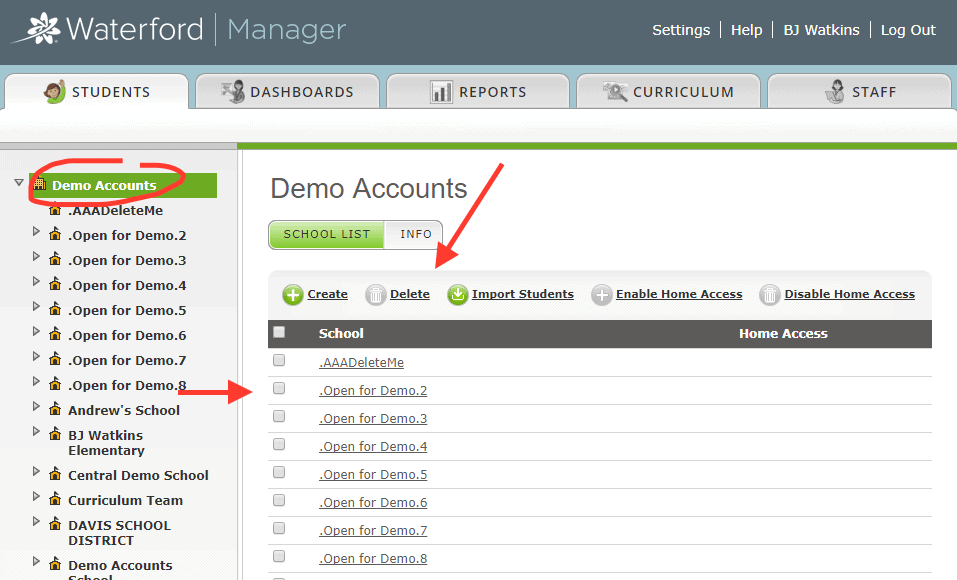This screenshot has height=580, width=957.
Task: Click the school icon beside Central Demo School
Action: [x=55, y=474]
